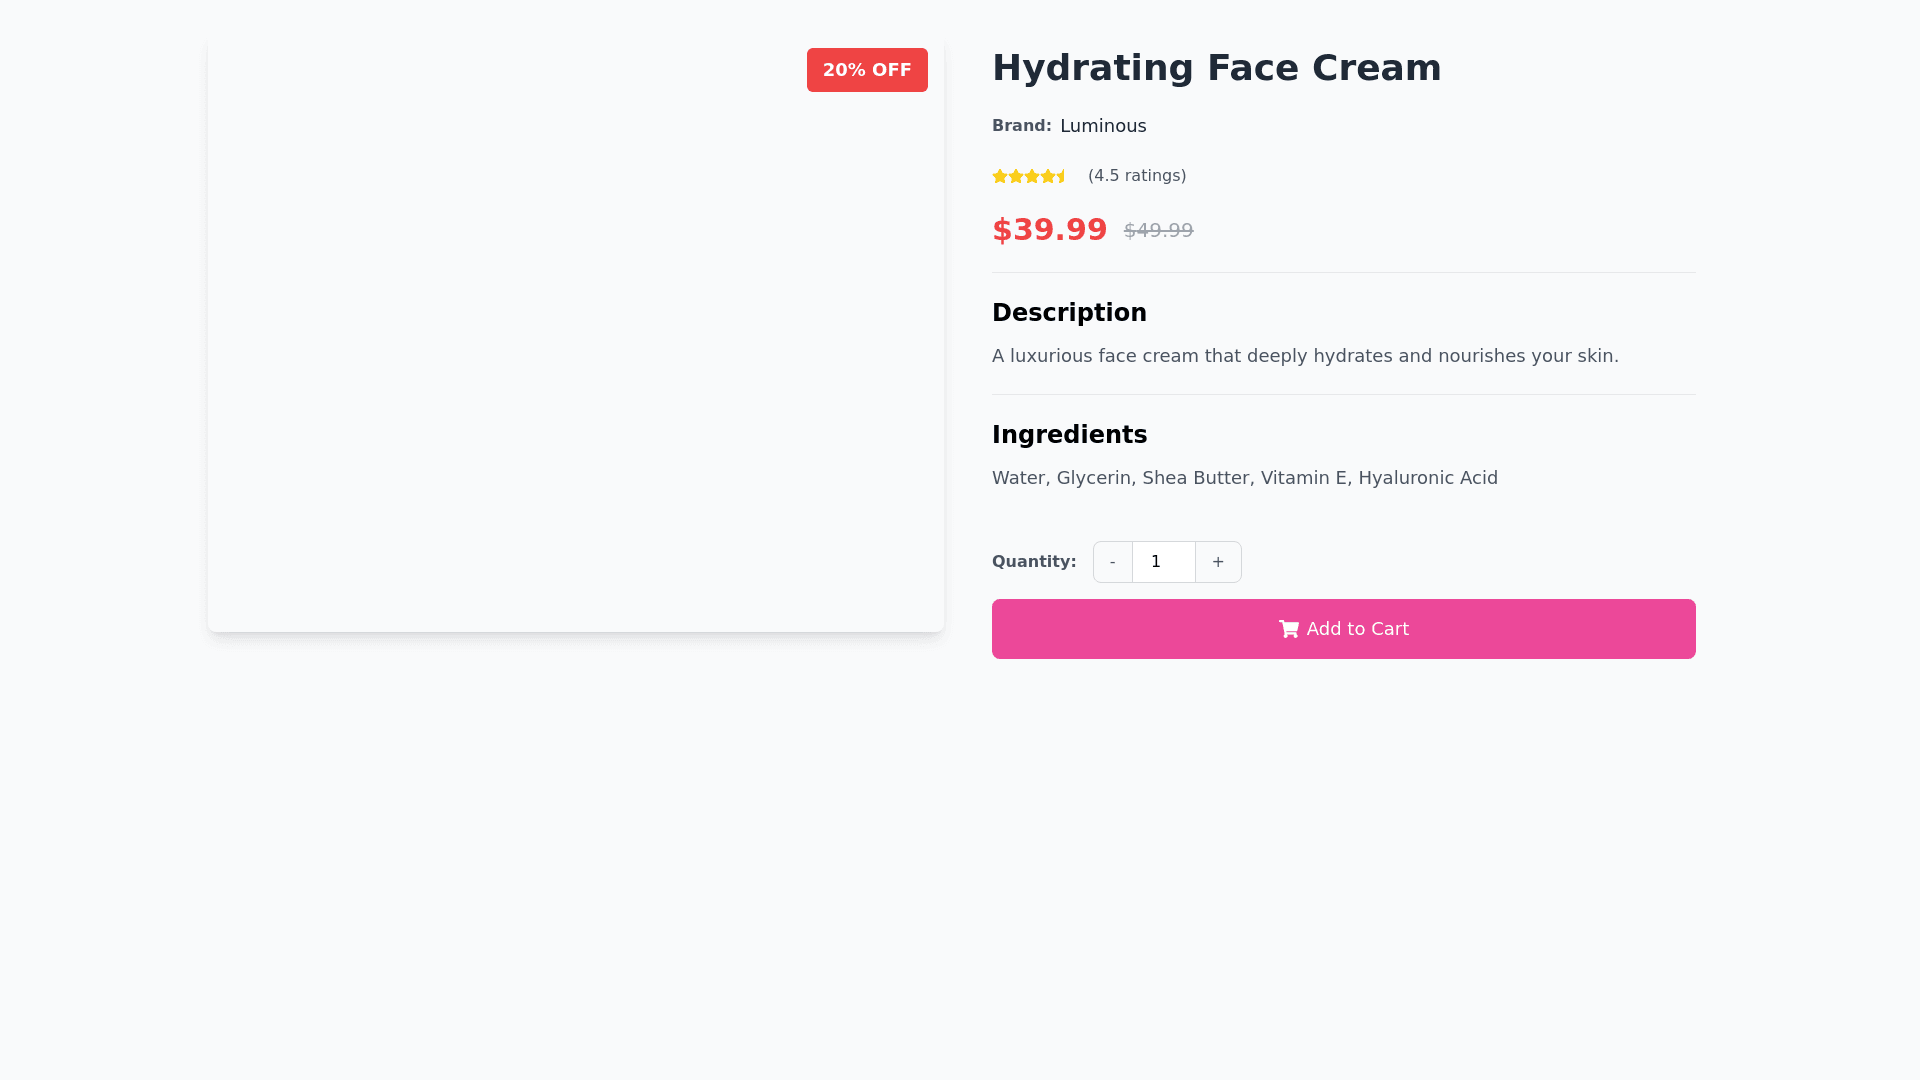Click the second rating star
The width and height of the screenshot is (1920, 1080).
[1016, 176]
